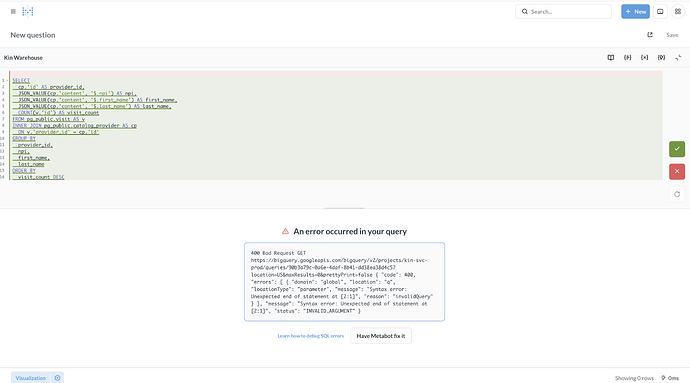The image size is (690, 383).
Task: Open visualization settings icon next to Visualization
Action: [57, 378]
